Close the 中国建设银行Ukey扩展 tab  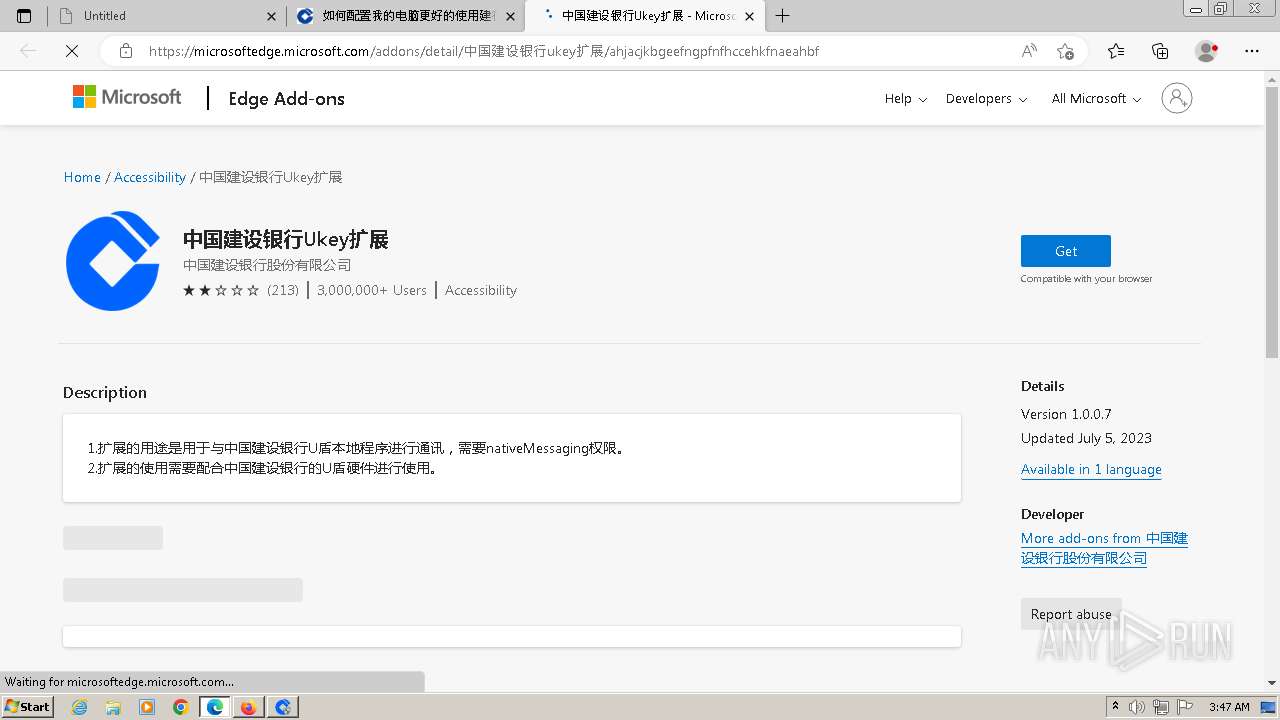(x=751, y=16)
